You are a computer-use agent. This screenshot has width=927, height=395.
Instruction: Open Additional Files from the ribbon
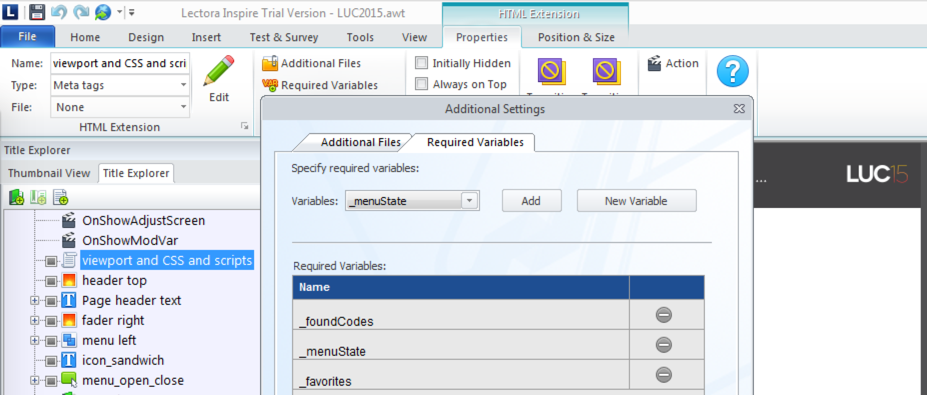pos(311,63)
